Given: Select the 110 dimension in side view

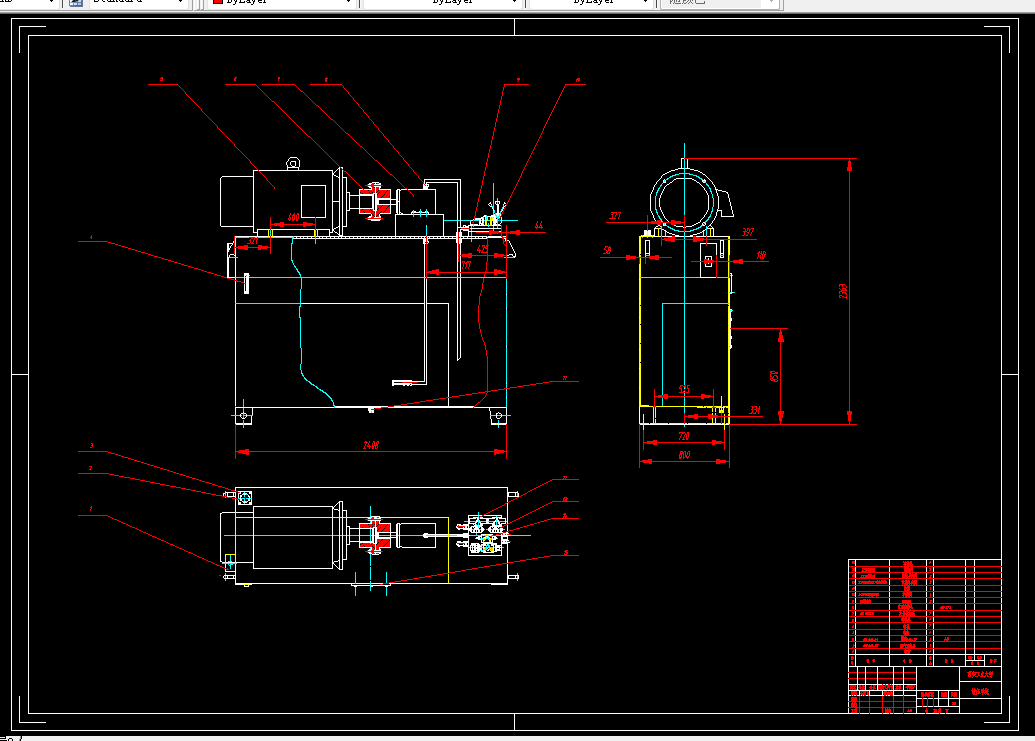Looking at the screenshot, I should (761, 255).
